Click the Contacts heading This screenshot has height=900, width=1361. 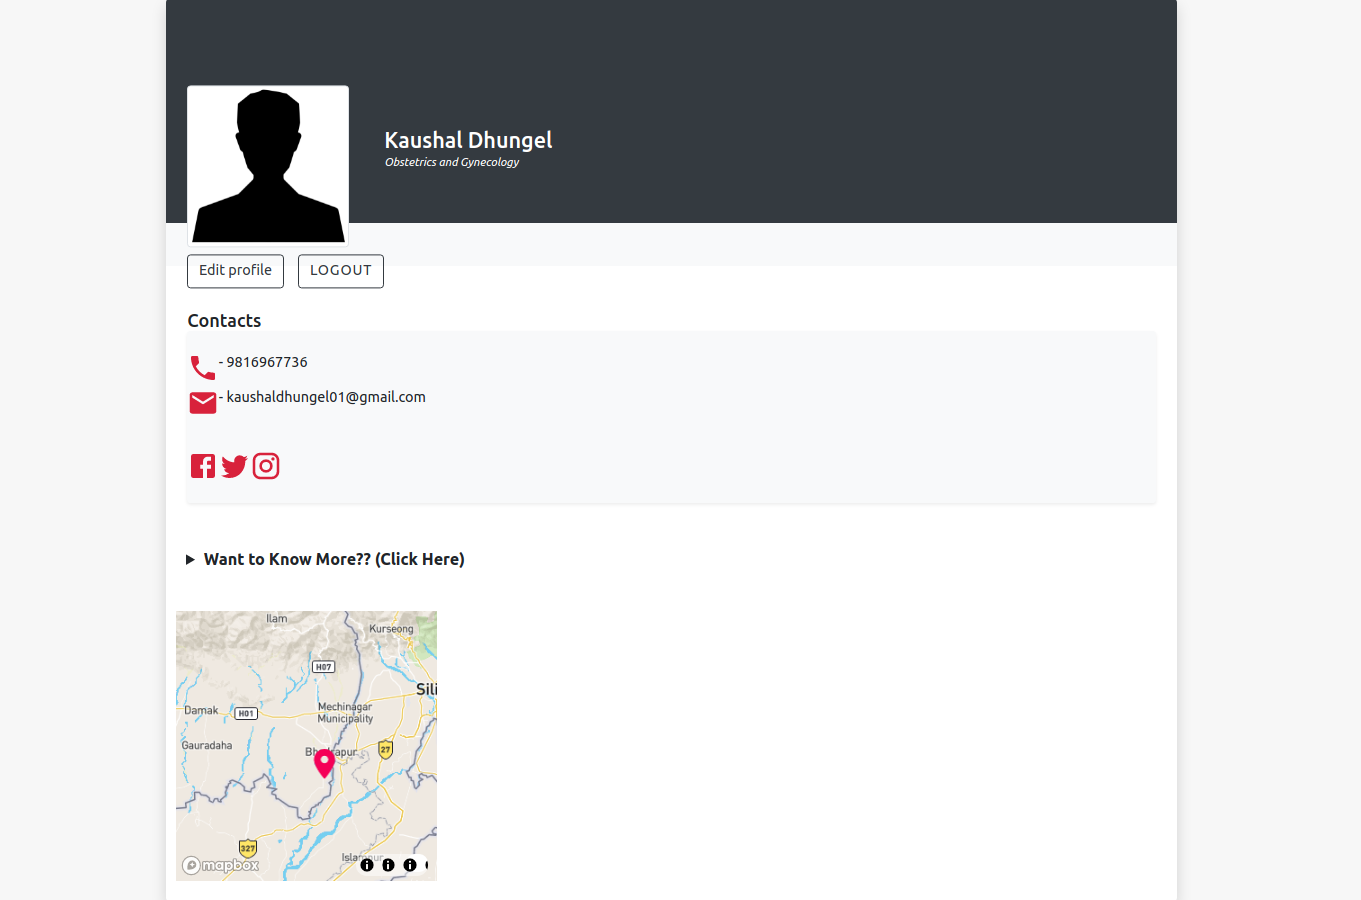pos(224,321)
